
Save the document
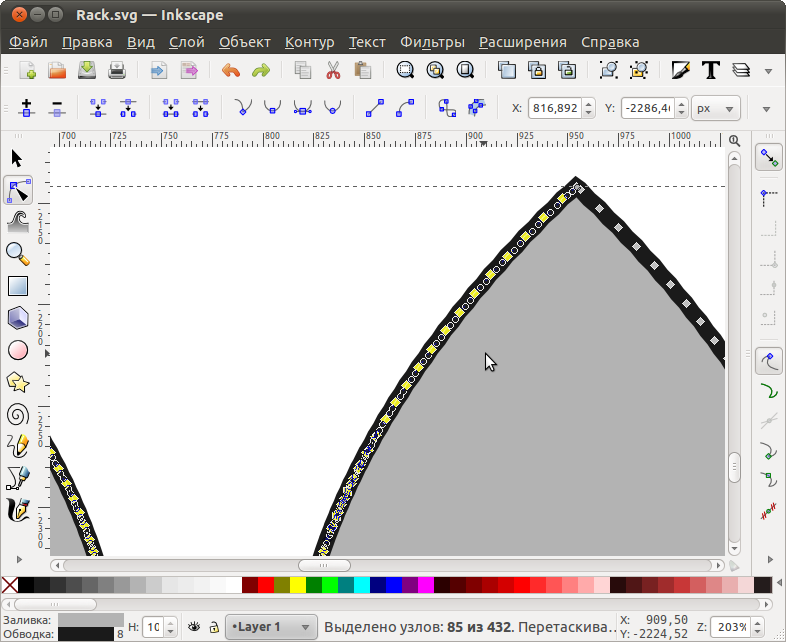[x=87, y=70]
